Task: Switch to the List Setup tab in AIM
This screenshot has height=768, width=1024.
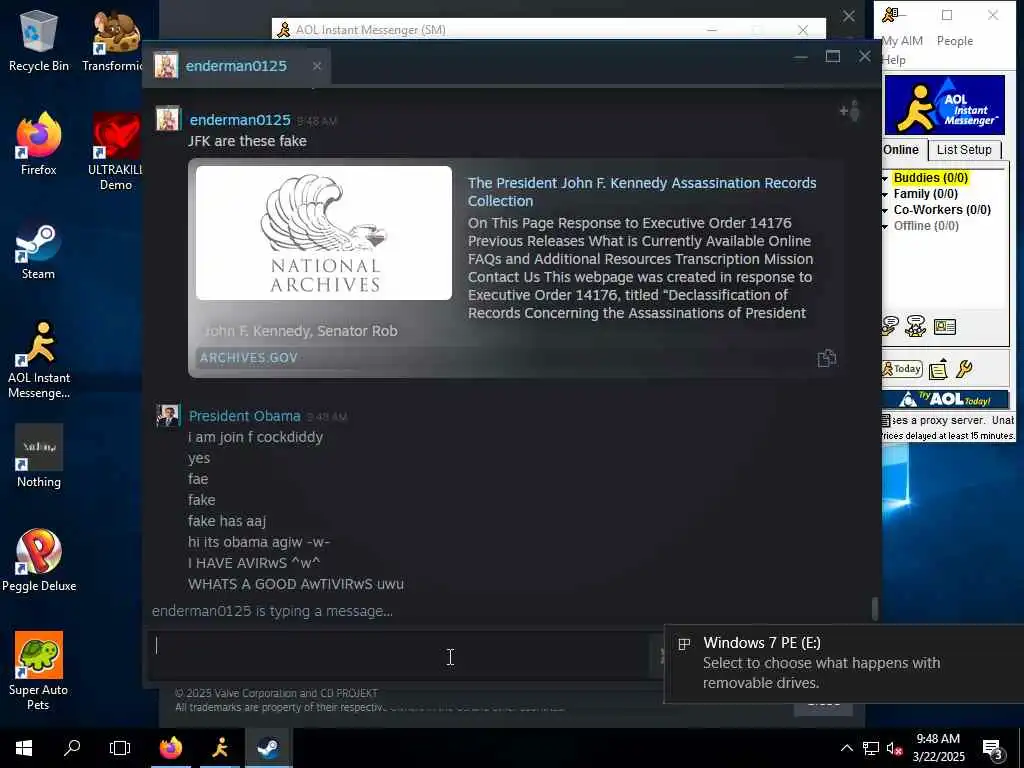Action: 964,150
